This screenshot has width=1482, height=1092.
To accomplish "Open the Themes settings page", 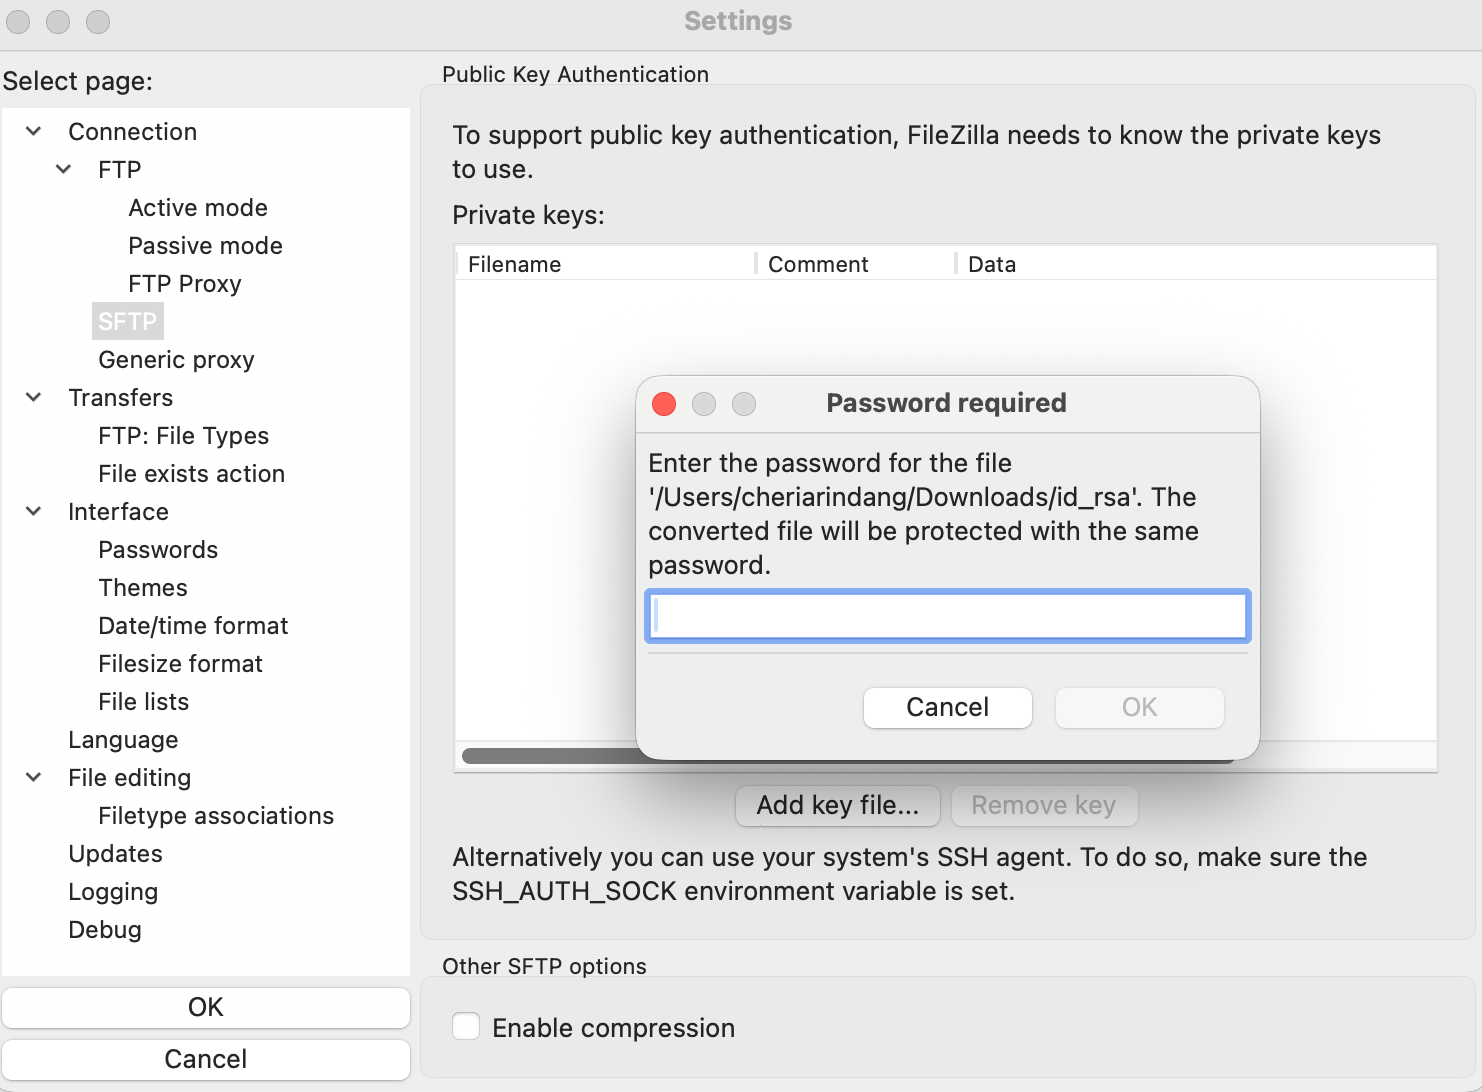I will (143, 588).
